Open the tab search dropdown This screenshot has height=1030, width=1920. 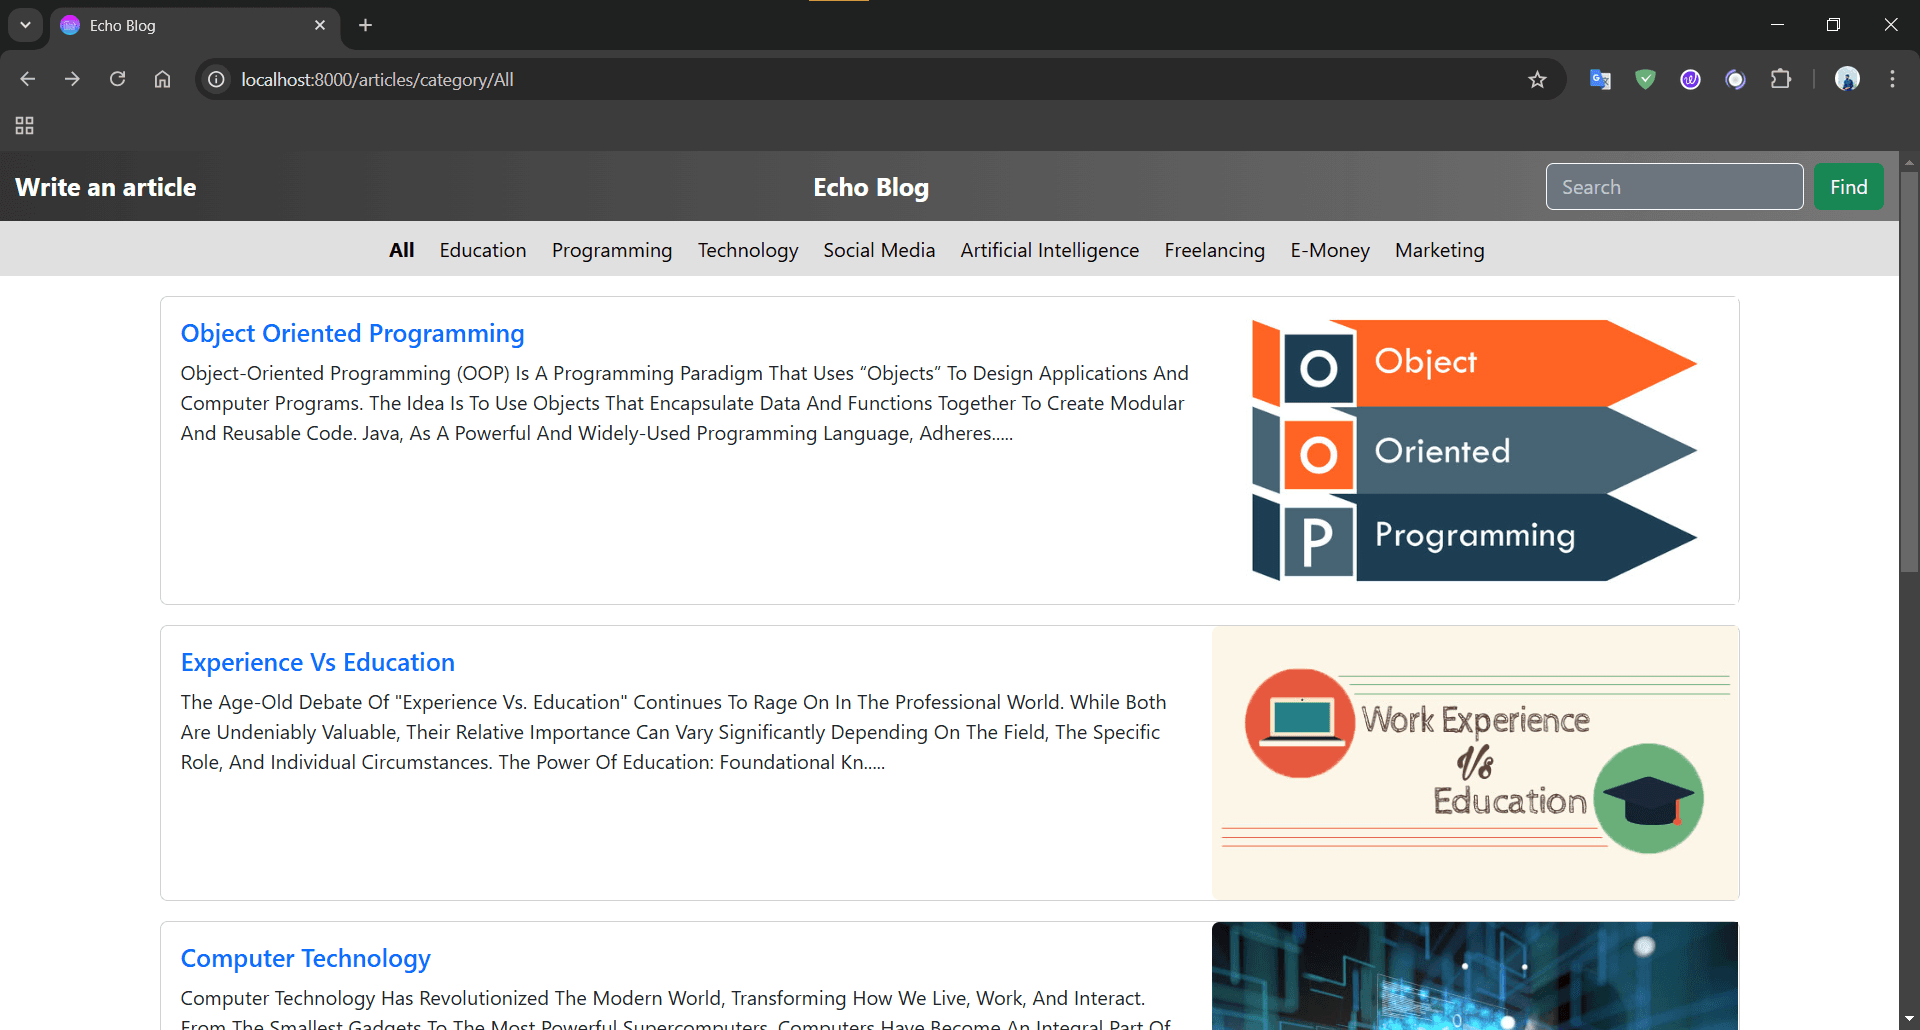[25, 25]
